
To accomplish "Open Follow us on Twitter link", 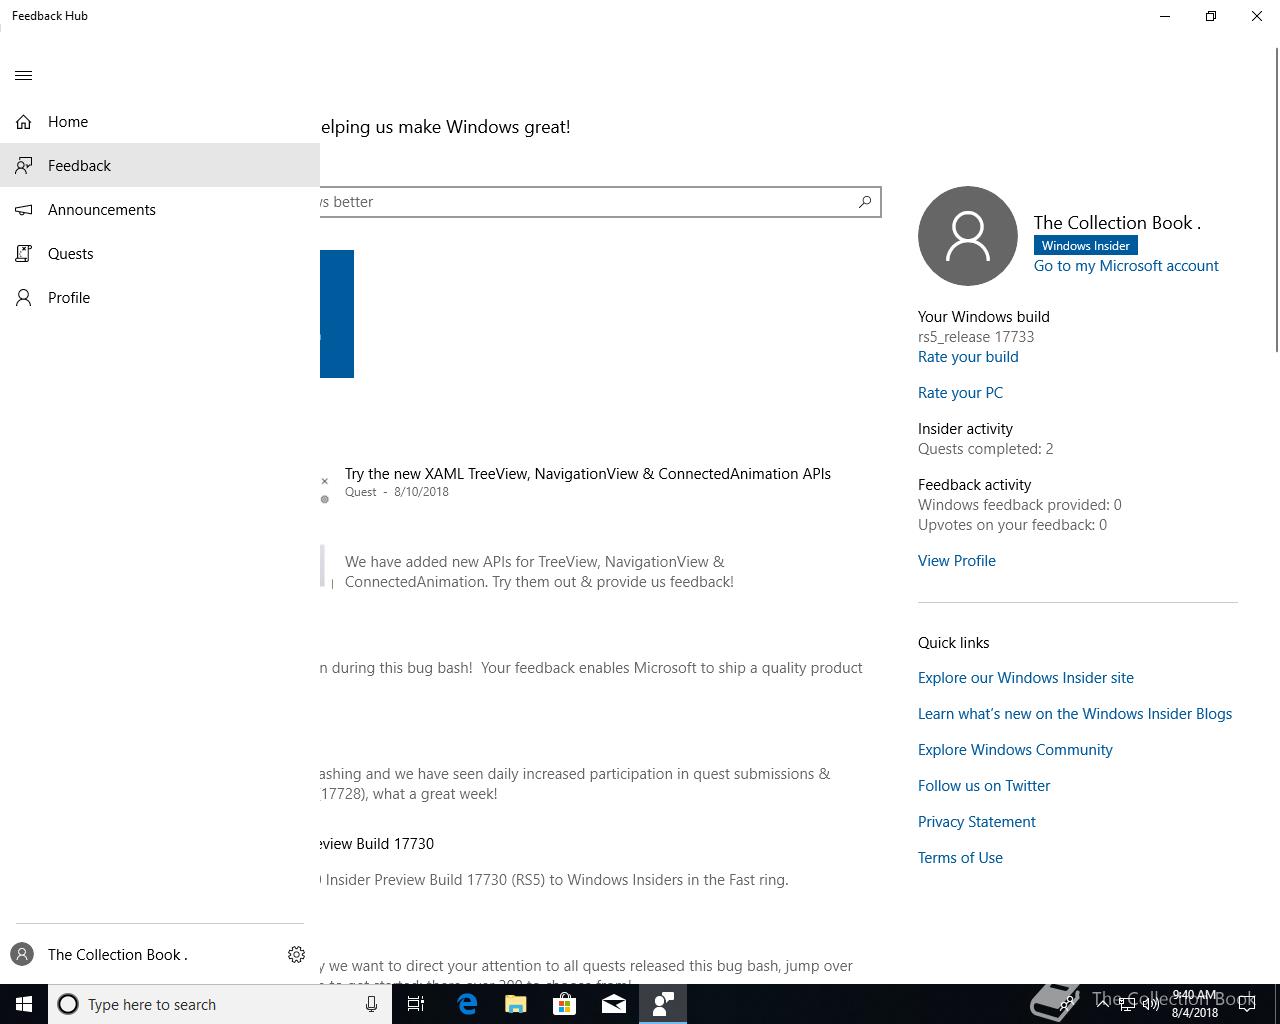I will [984, 786].
